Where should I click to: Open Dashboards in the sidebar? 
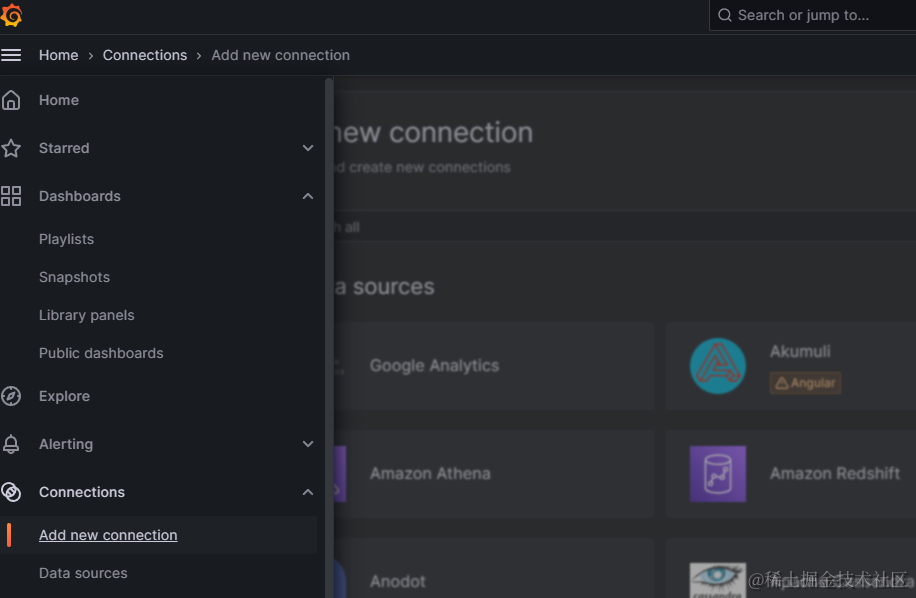[x=80, y=196]
